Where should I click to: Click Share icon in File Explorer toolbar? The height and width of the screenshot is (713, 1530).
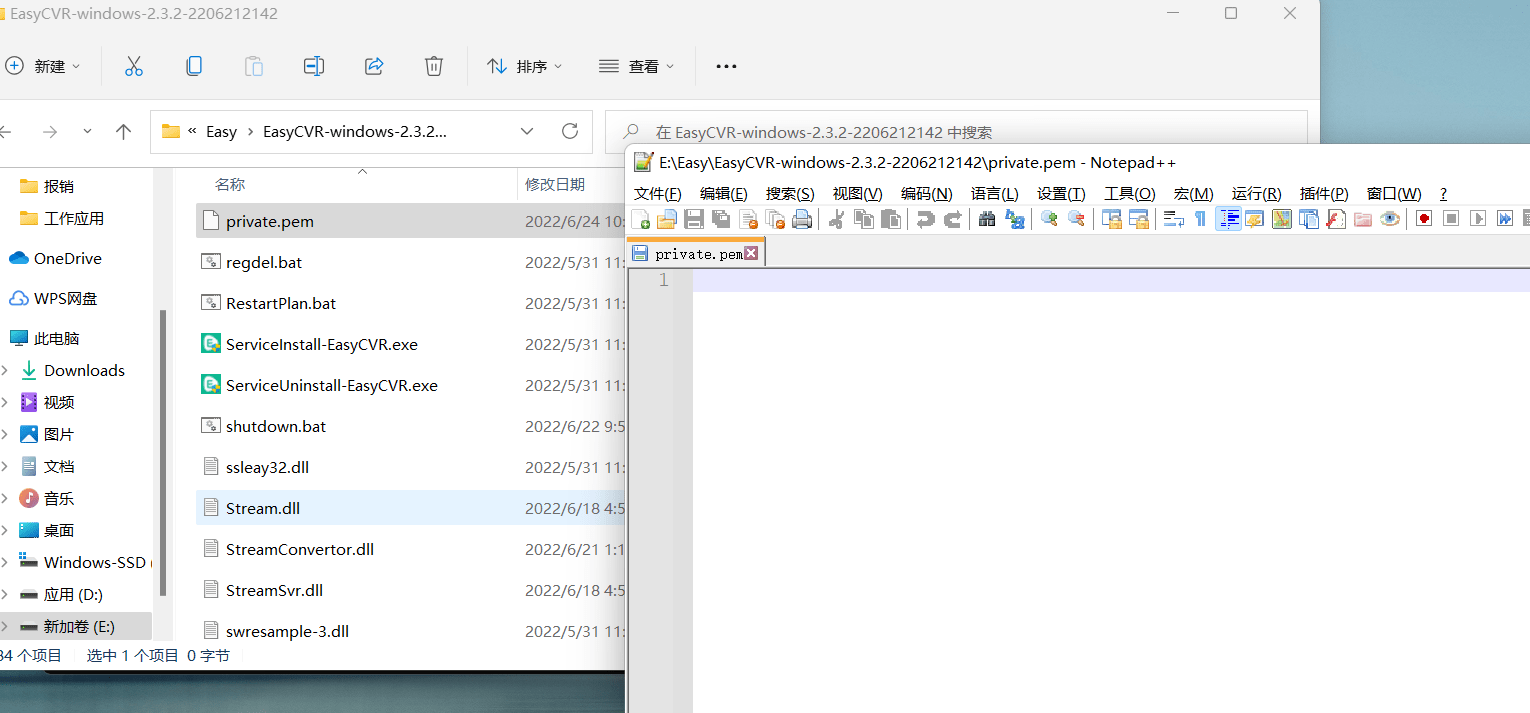[374, 66]
